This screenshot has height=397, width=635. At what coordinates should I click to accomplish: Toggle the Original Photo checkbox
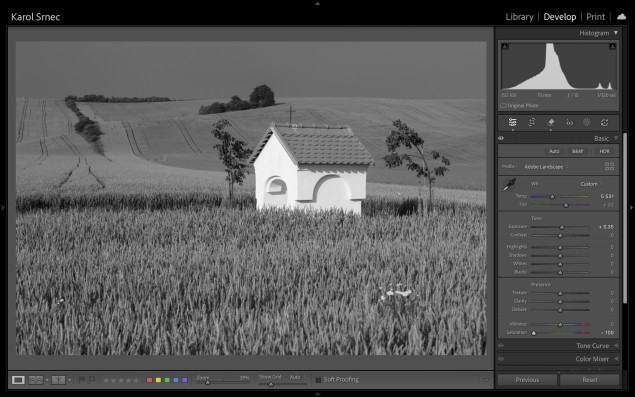503,106
